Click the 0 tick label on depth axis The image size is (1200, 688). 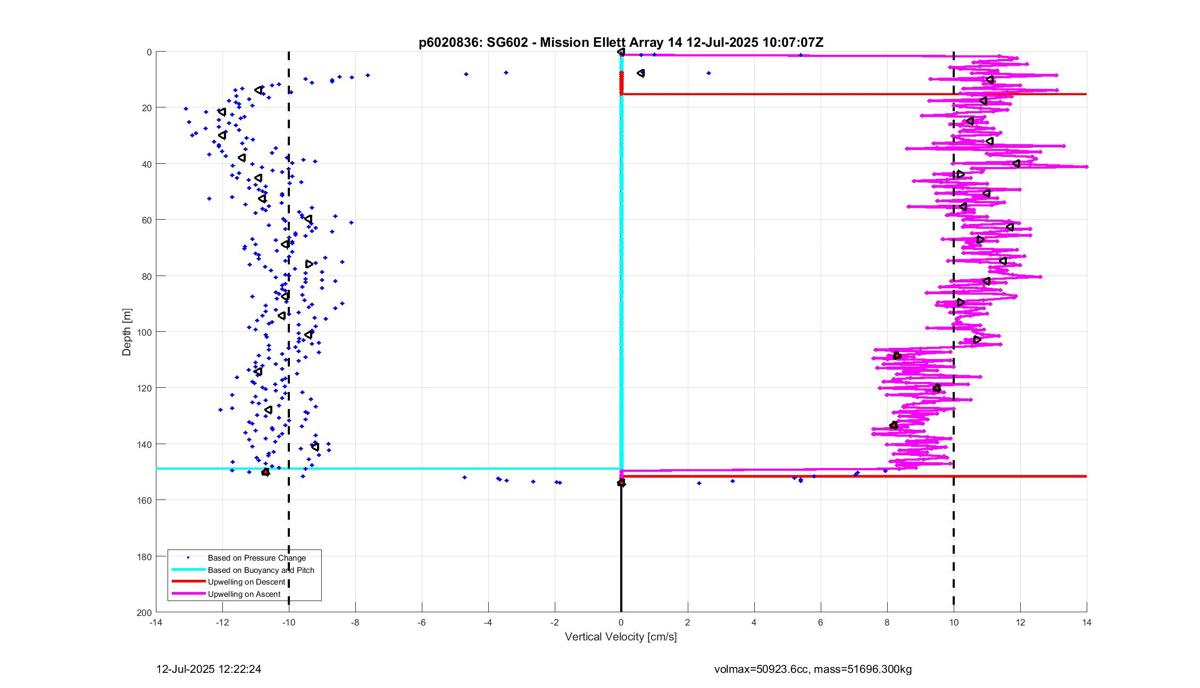coord(148,52)
